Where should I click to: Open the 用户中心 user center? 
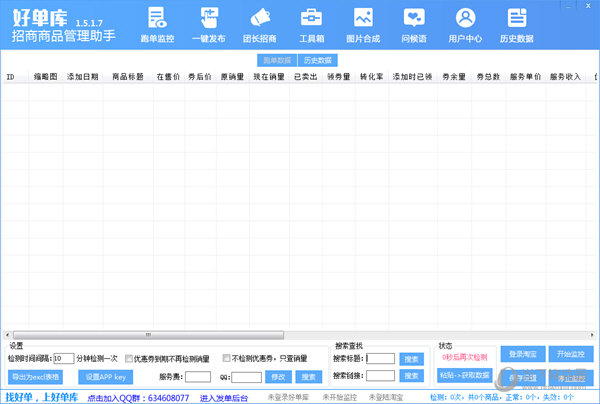click(465, 25)
